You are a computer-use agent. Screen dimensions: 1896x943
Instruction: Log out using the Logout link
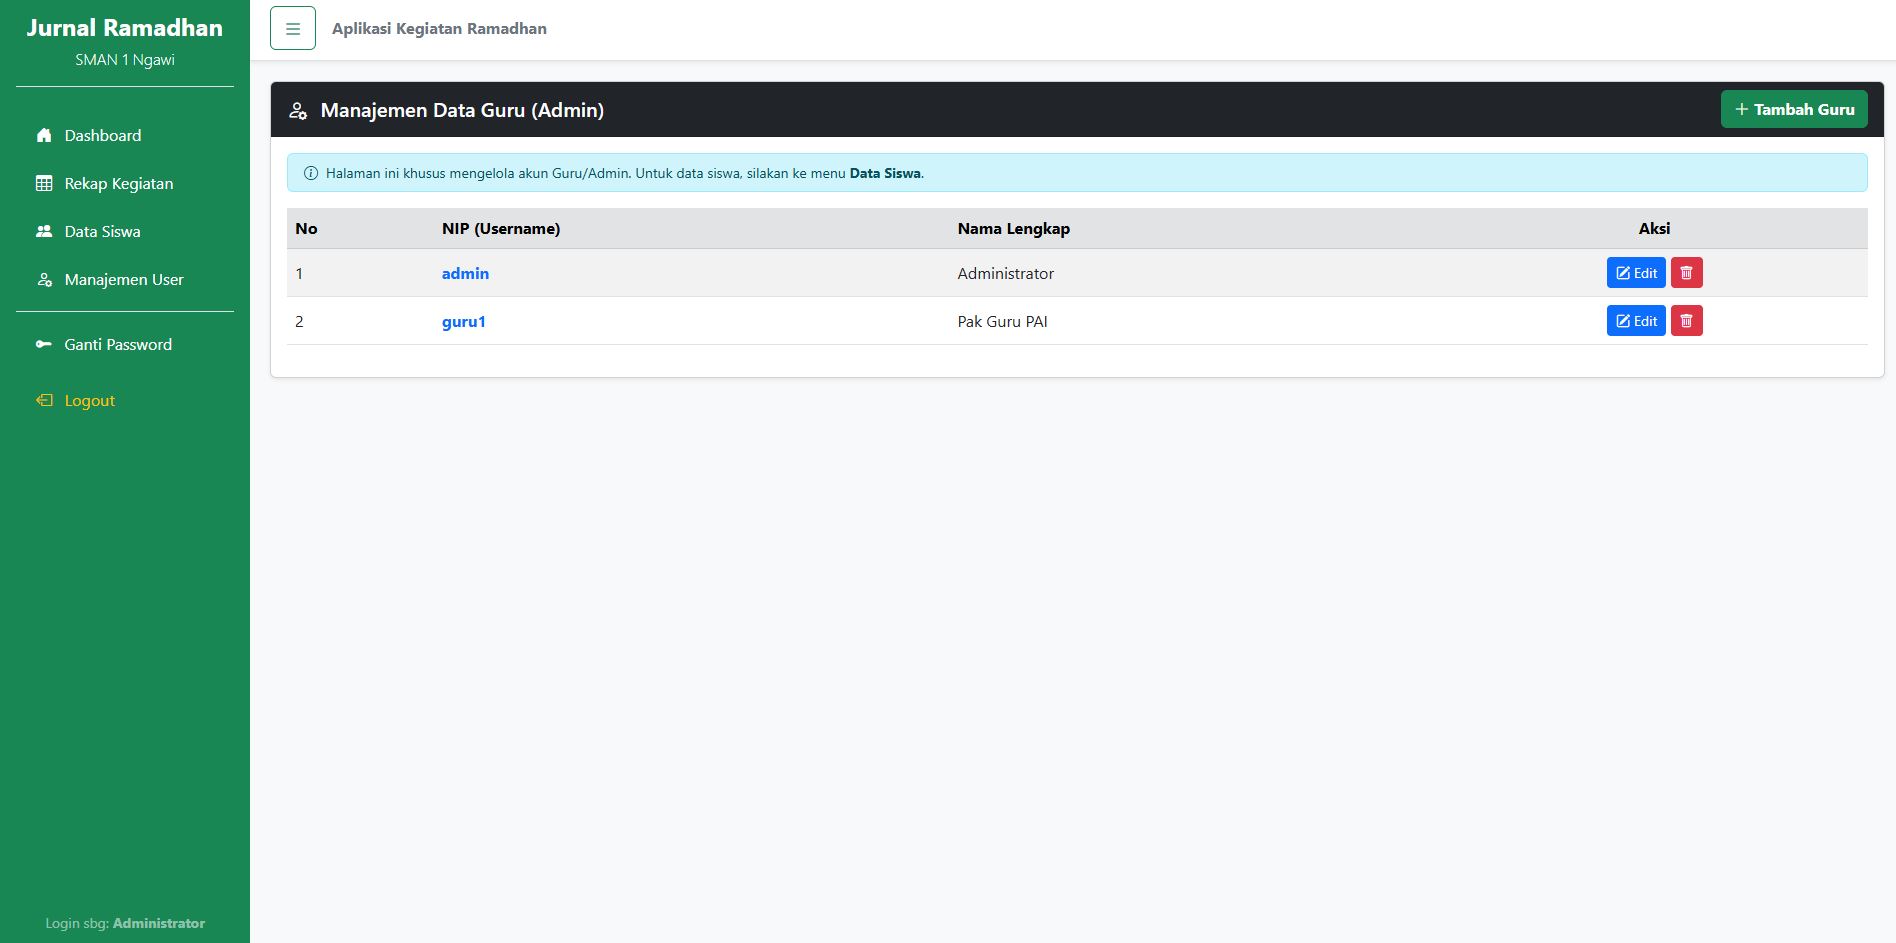click(x=90, y=401)
